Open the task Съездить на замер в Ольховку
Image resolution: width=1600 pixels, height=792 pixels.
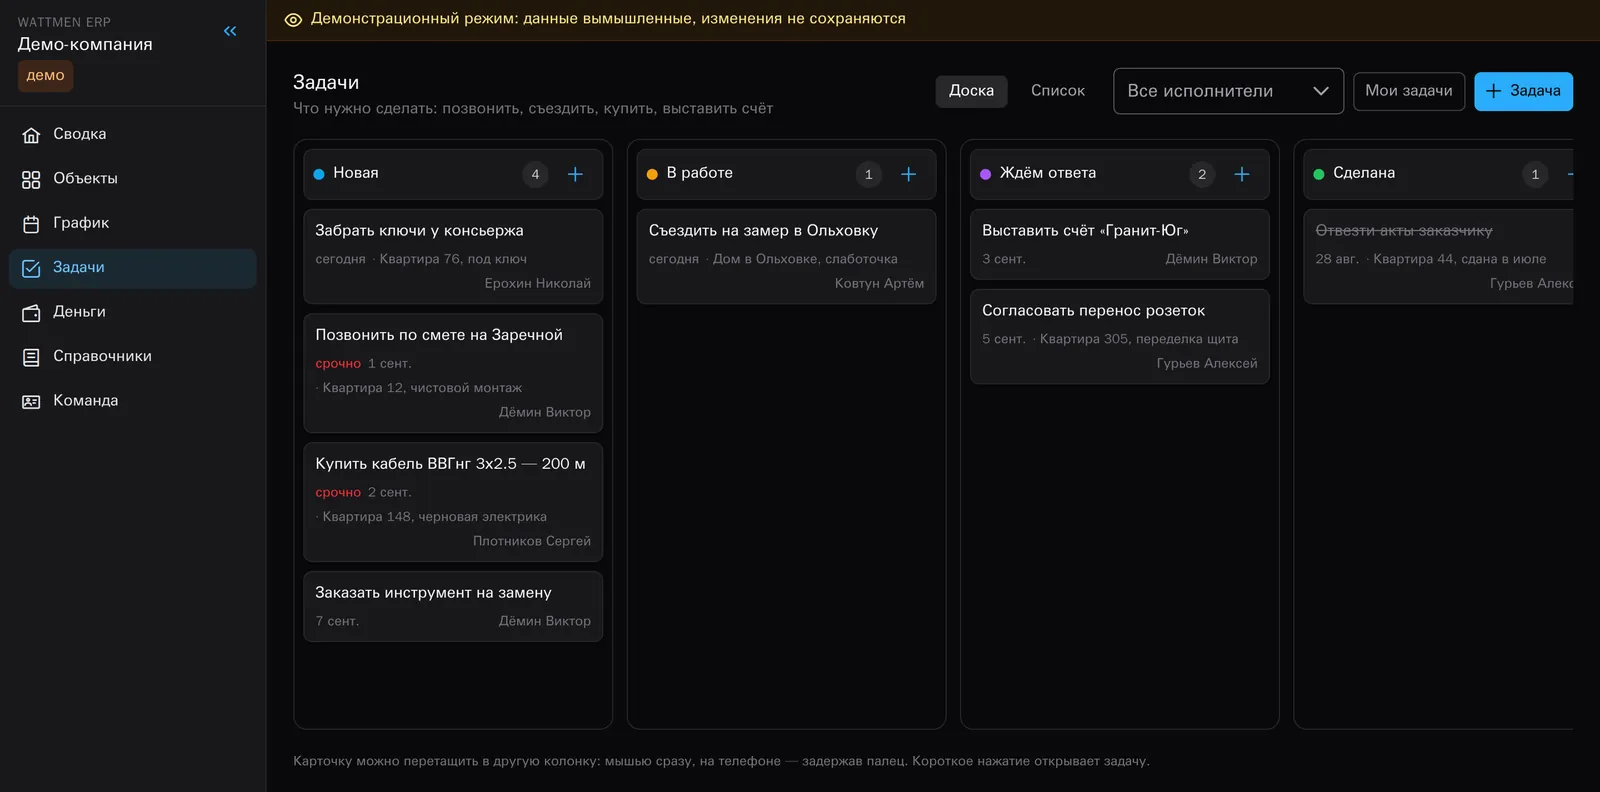(x=786, y=256)
